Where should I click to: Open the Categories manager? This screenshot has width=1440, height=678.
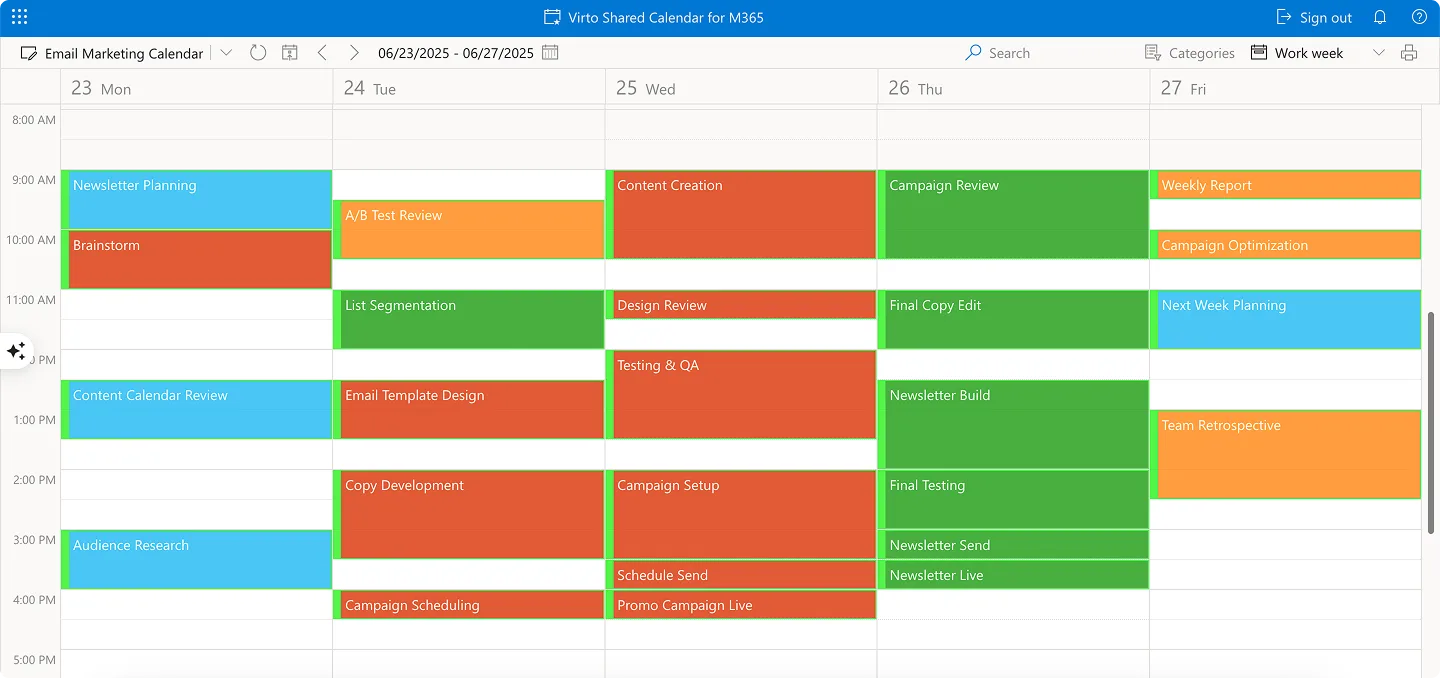[x=1190, y=52]
